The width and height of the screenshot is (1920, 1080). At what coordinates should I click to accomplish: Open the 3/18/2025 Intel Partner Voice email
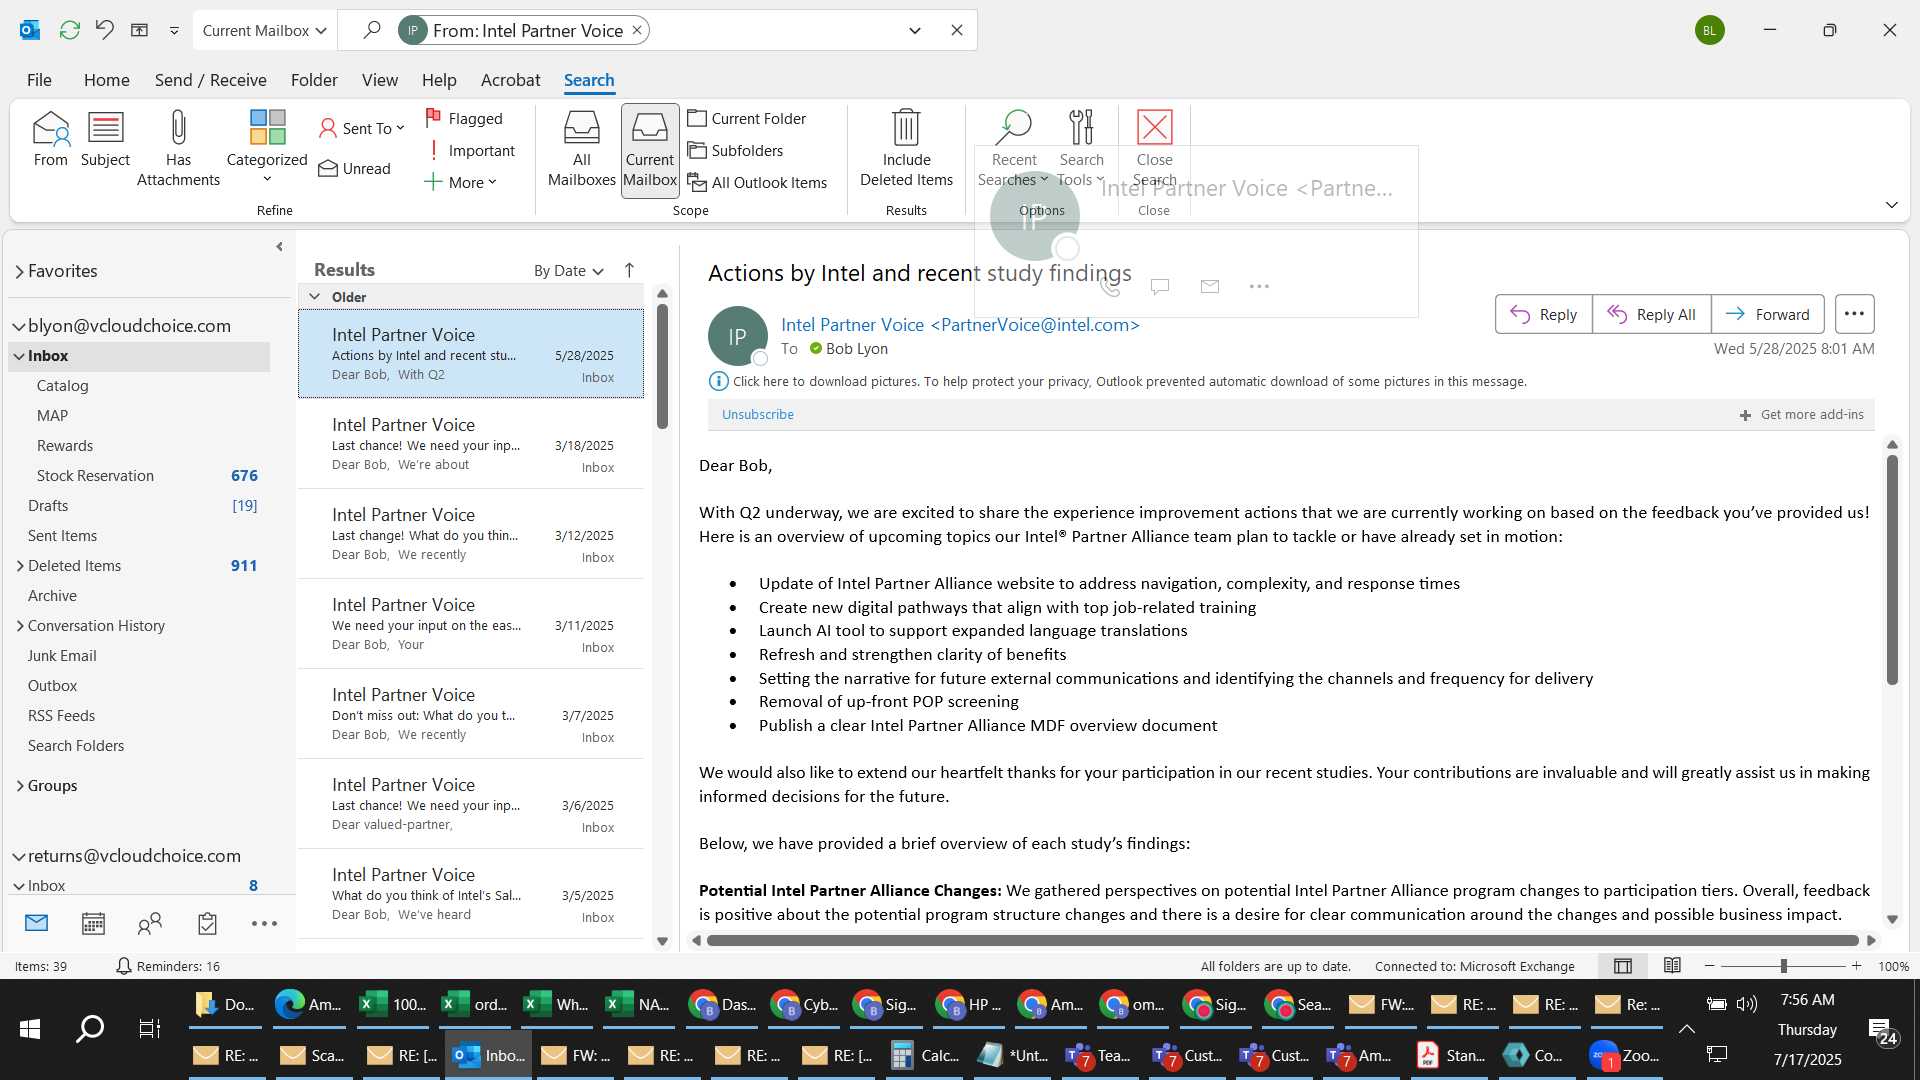471,444
